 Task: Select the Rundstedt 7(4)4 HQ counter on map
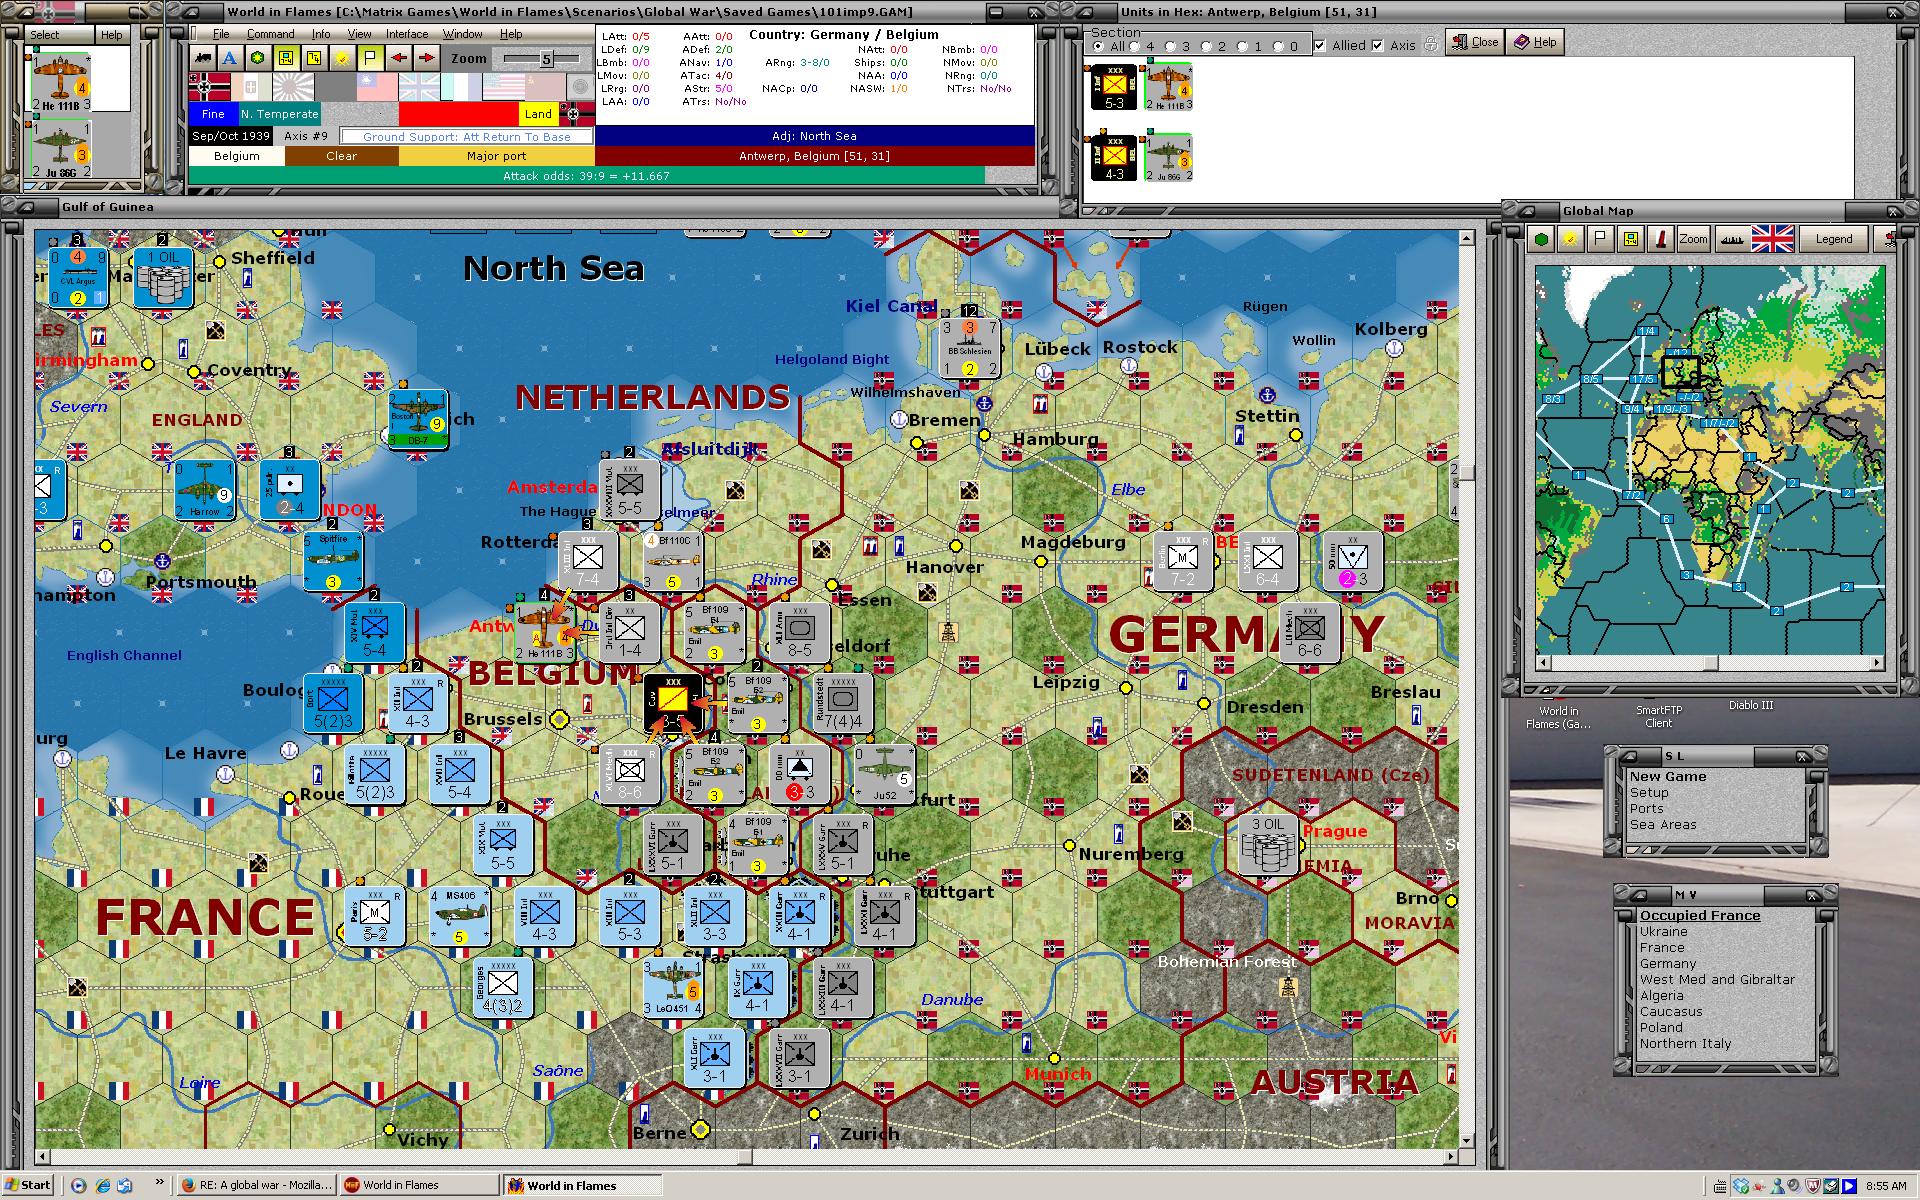click(x=842, y=703)
